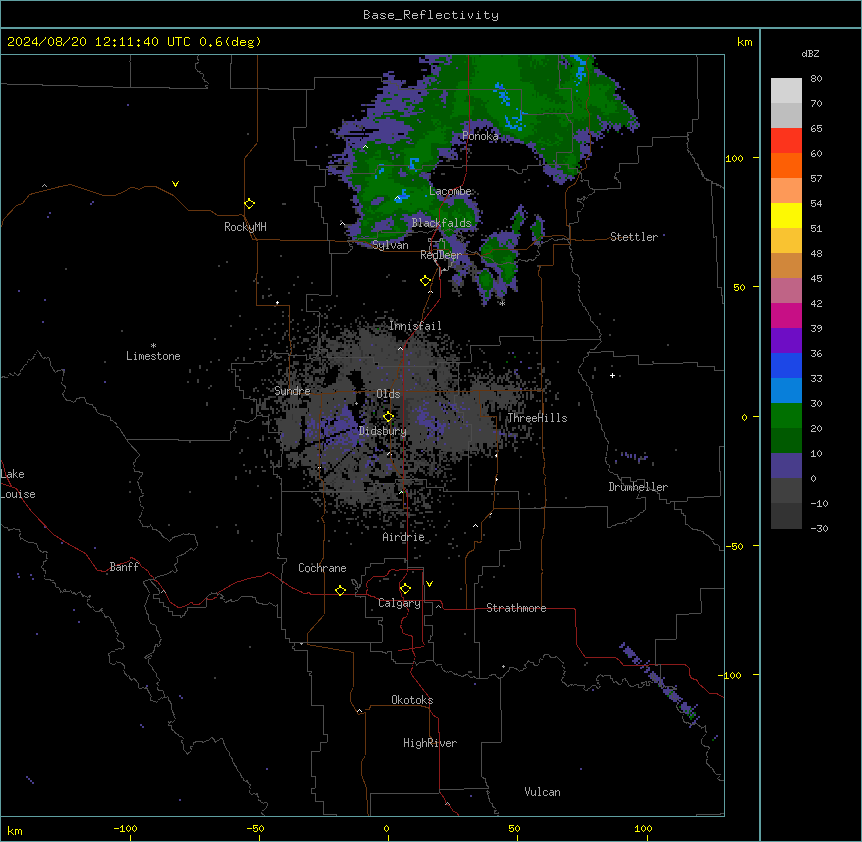Click the Vulcan city label
Image resolution: width=862 pixels, height=842 pixels.
pos(543,792)
